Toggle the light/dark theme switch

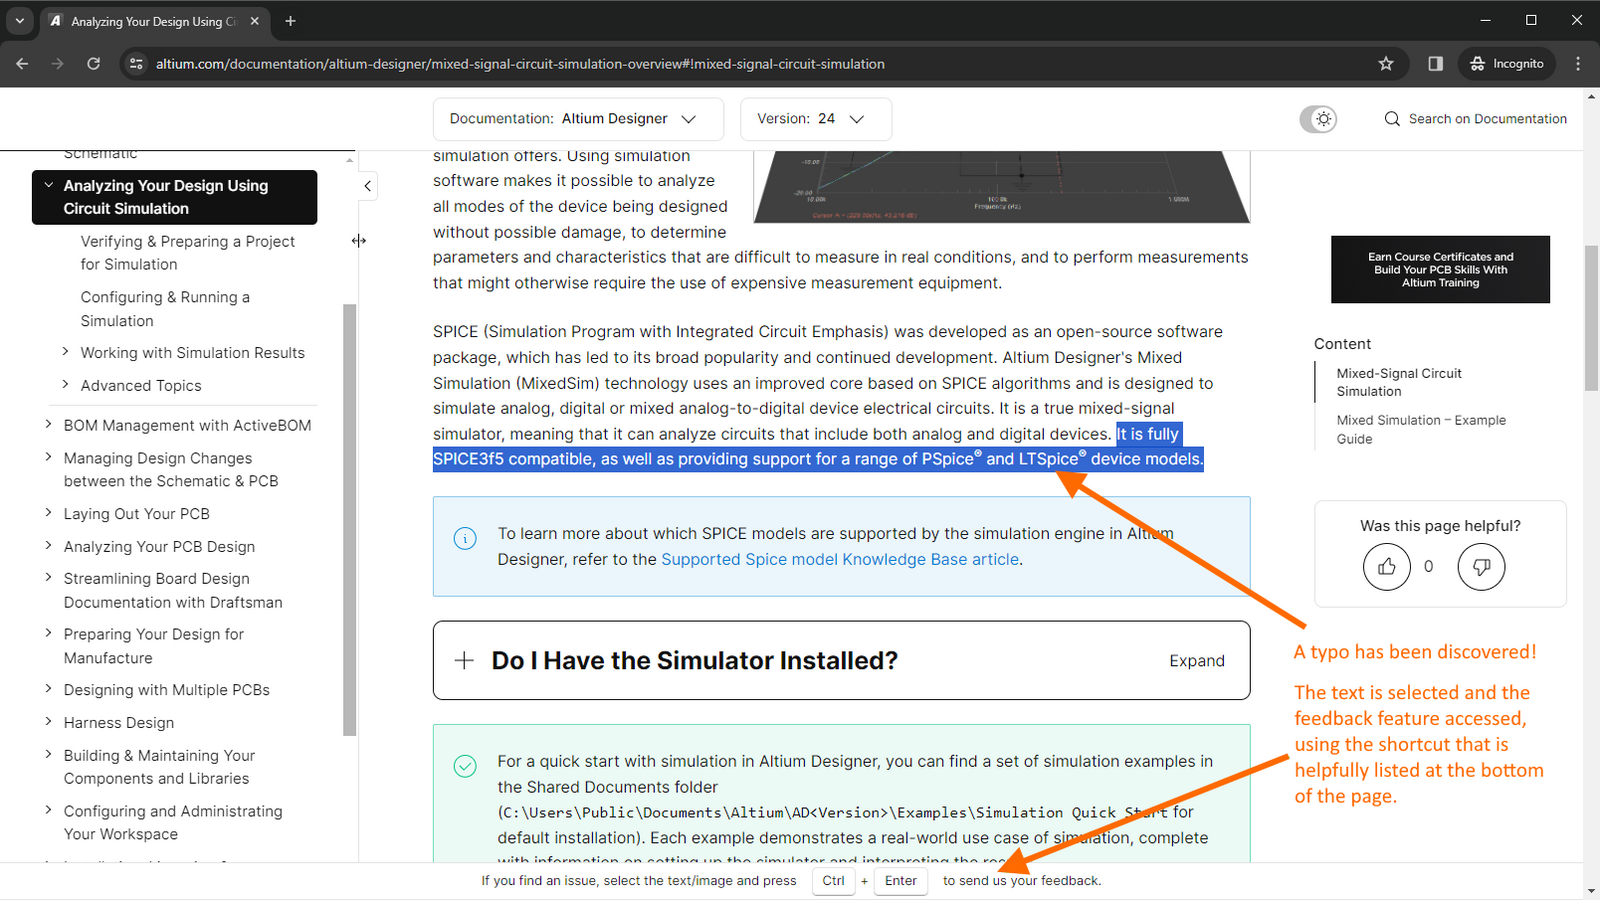pos(1318,119)
